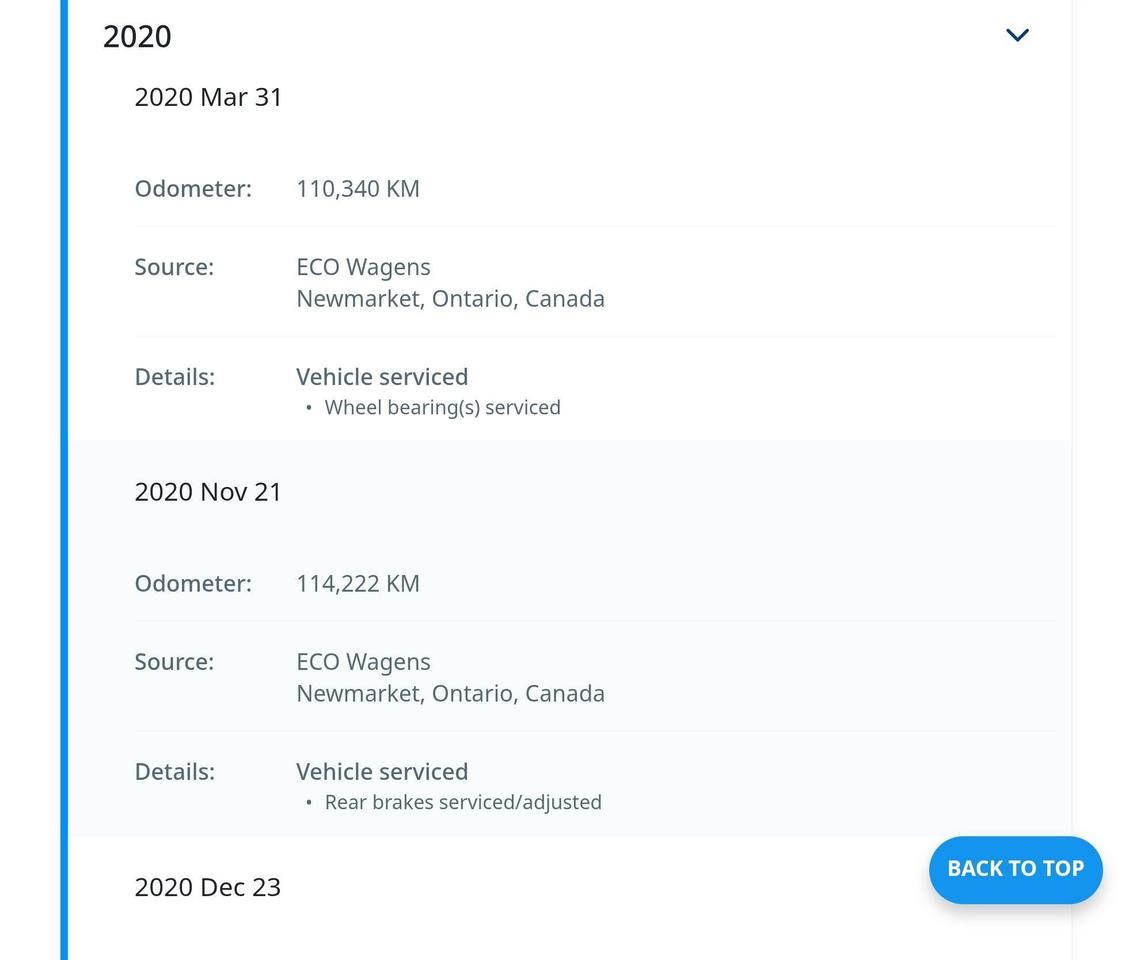The width and height of the screenshot is (1133, 960).
Task: Click the Odometer label for Mar 31
Action: (193, 189)
